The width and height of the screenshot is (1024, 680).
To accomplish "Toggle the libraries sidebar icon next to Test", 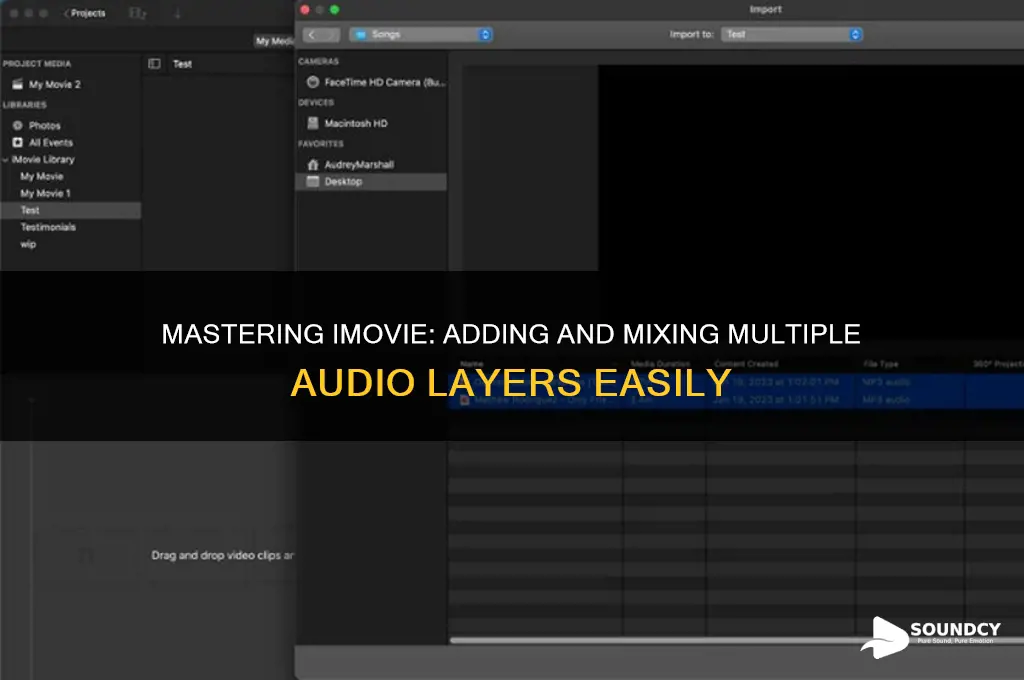I will 154,63.
